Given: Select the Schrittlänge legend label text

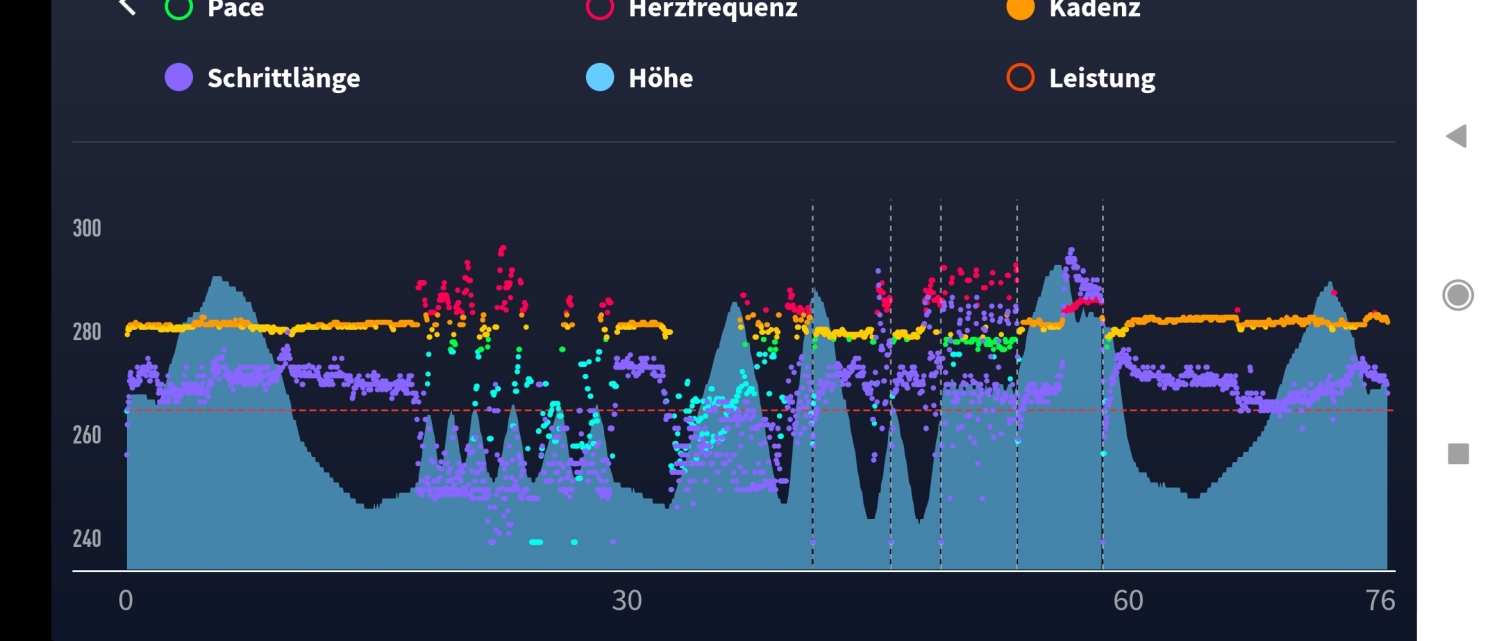Looking at the screenshot, I should tap(283, 78).
